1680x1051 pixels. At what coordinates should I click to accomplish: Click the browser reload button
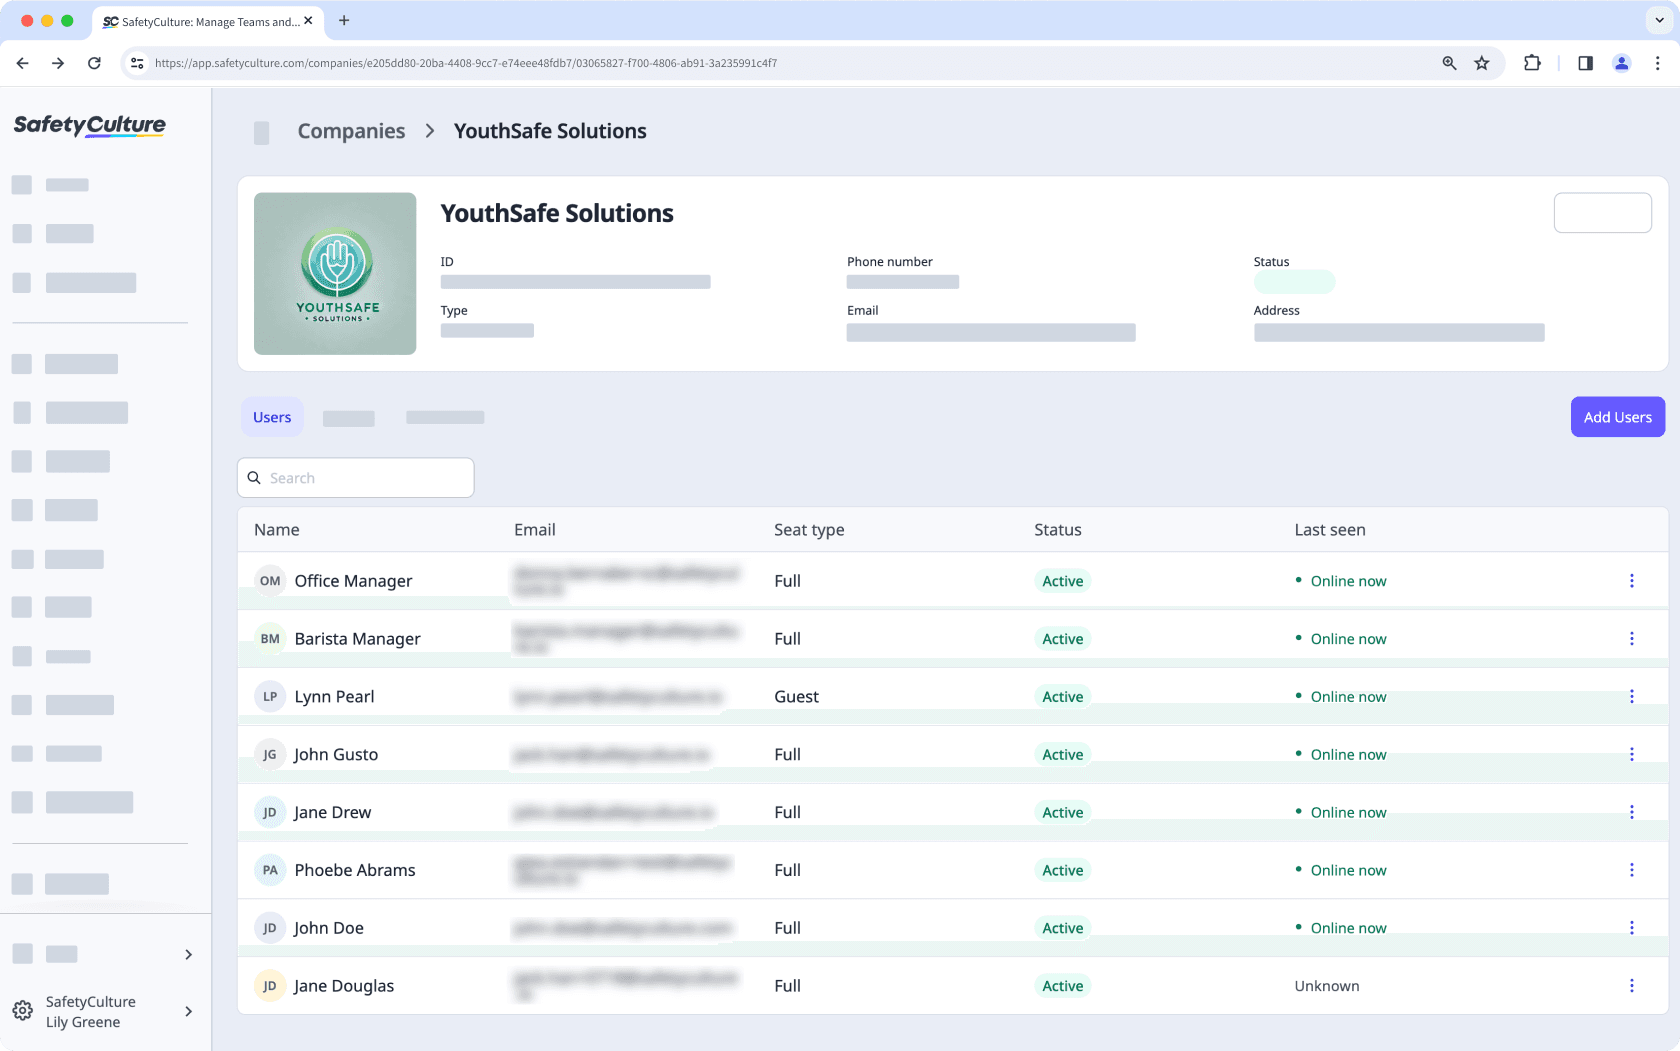[x=94, y=63]
